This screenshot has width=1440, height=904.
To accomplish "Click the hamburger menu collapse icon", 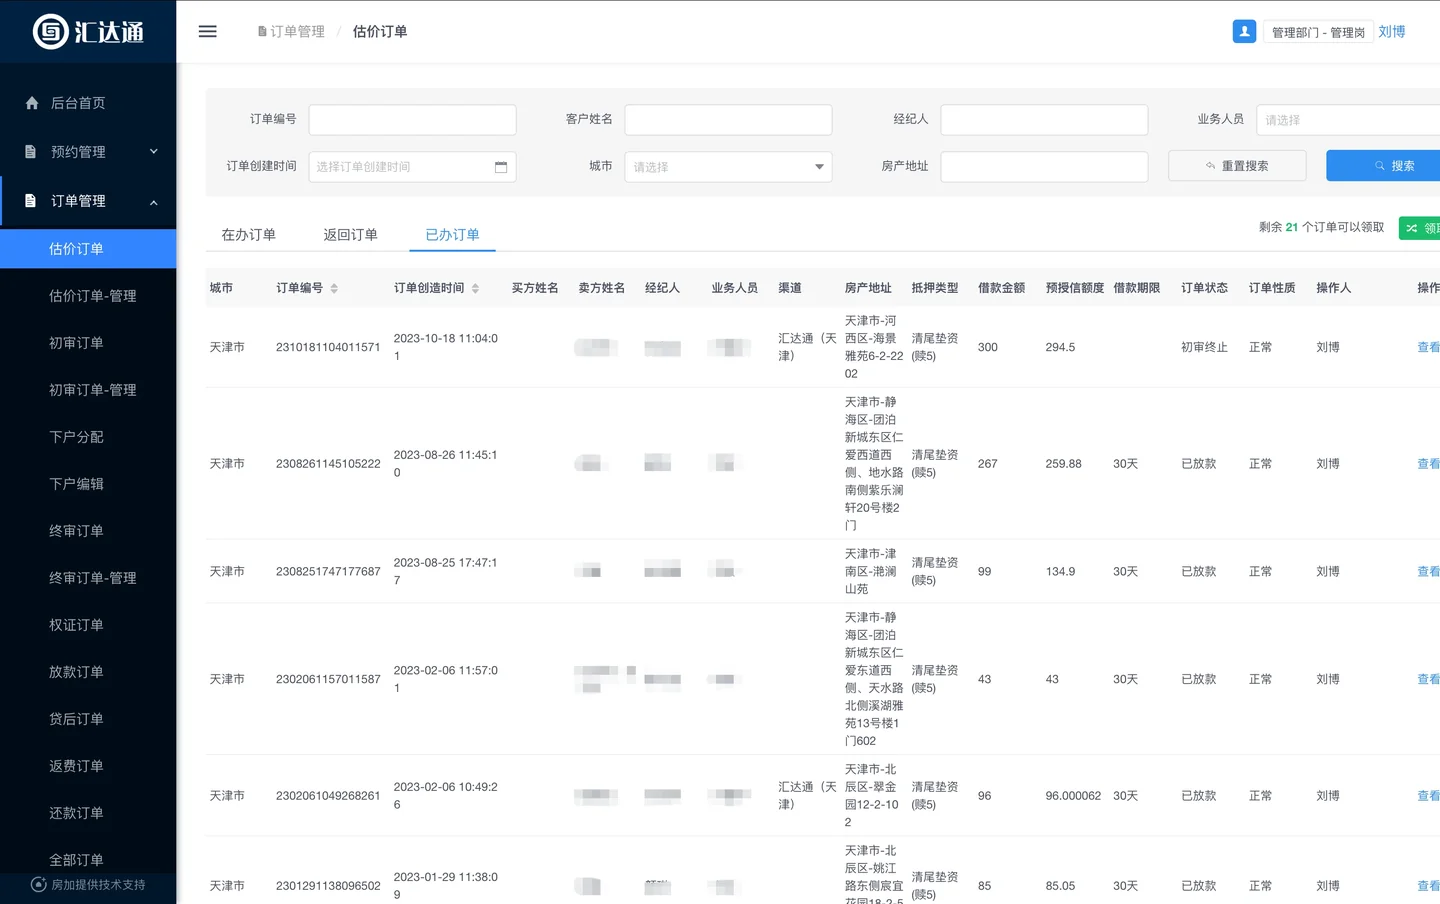I will pos(207,32).
